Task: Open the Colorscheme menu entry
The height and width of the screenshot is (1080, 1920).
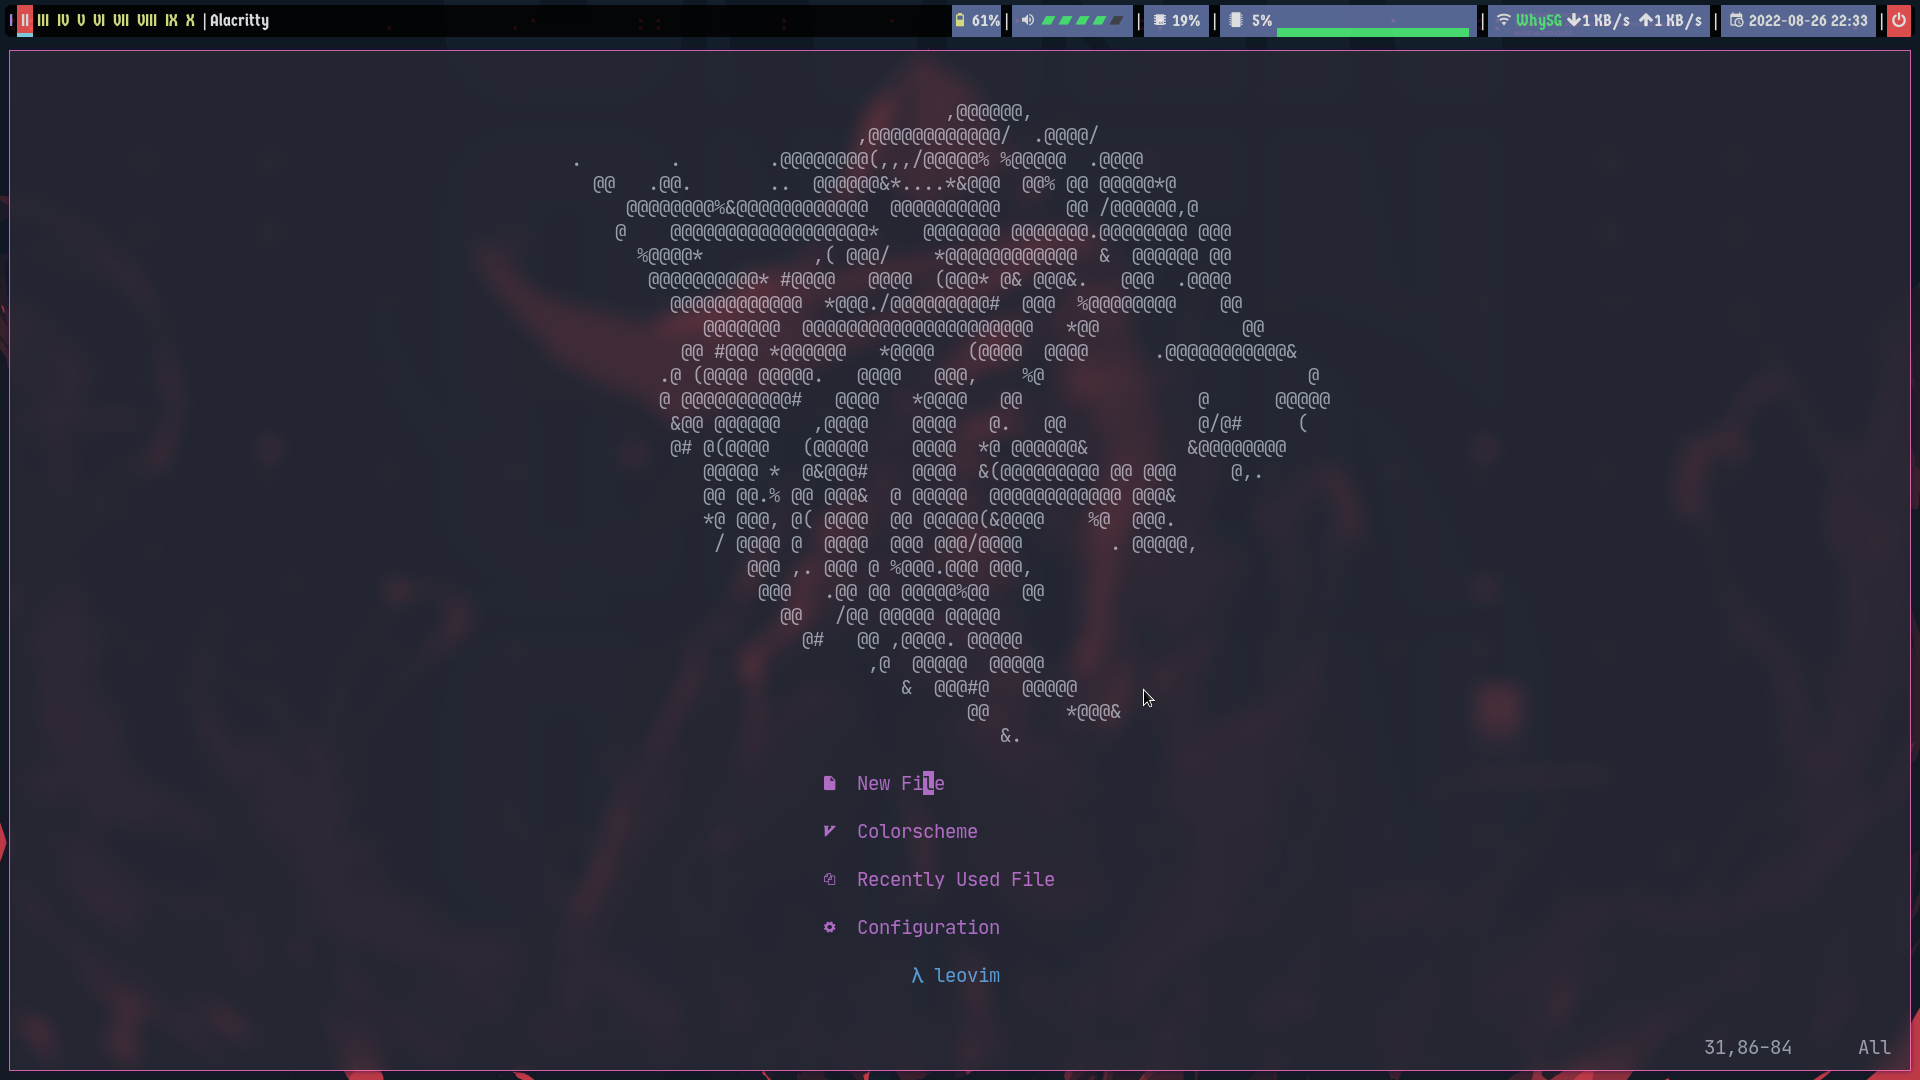Action: point(916,831)
